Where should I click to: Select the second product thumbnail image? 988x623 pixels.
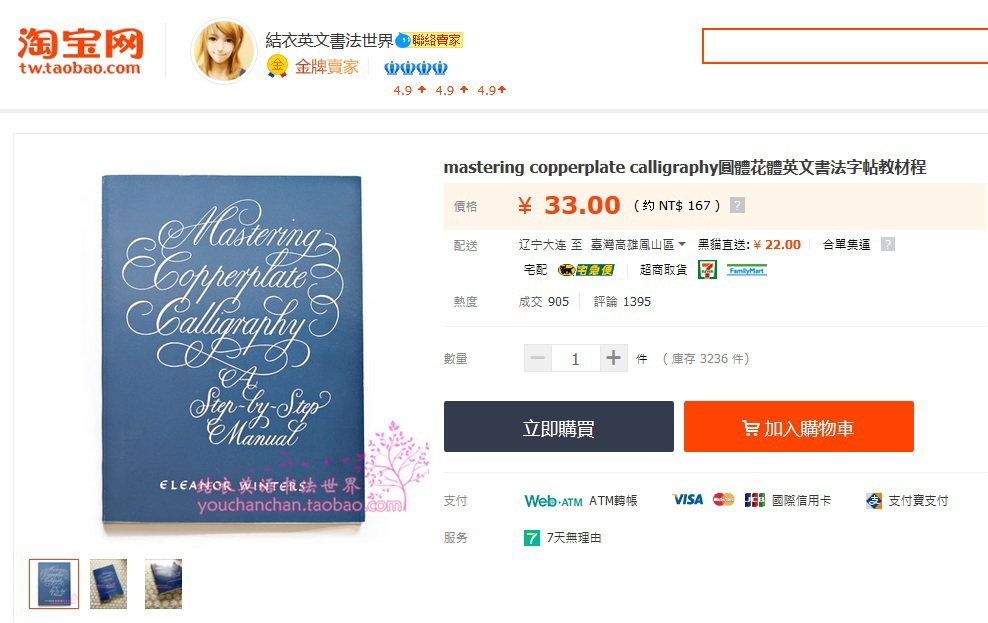coord(108,584)
